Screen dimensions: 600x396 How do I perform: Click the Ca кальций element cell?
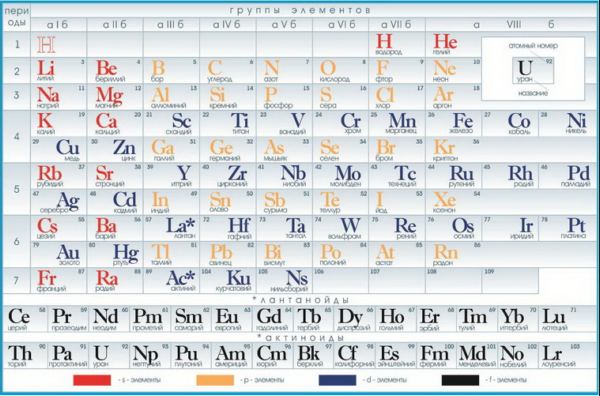(x=115, y=123)
